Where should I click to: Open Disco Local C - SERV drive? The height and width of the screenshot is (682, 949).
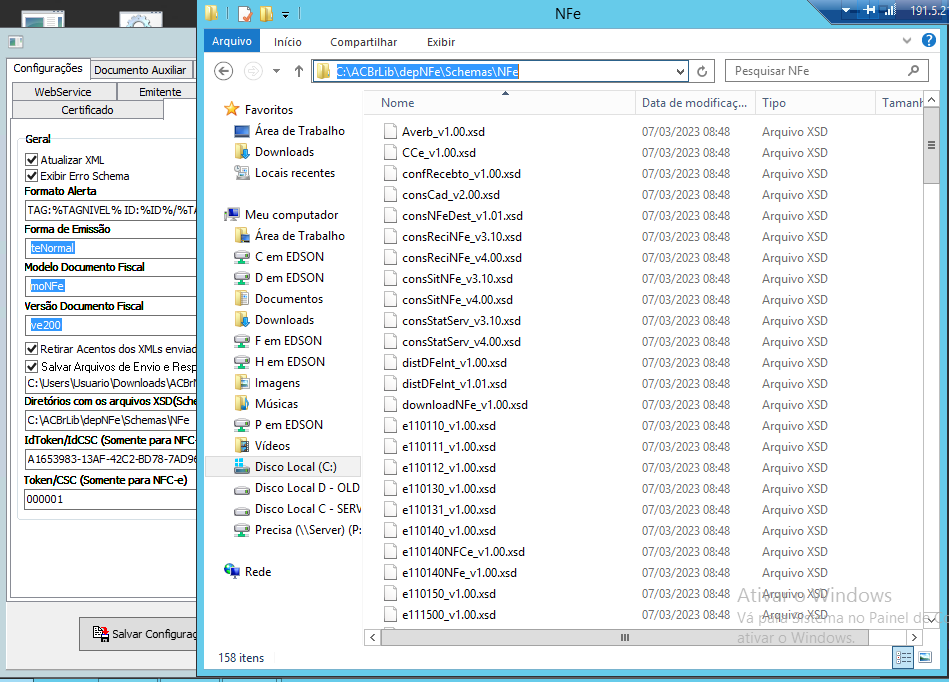297,509
